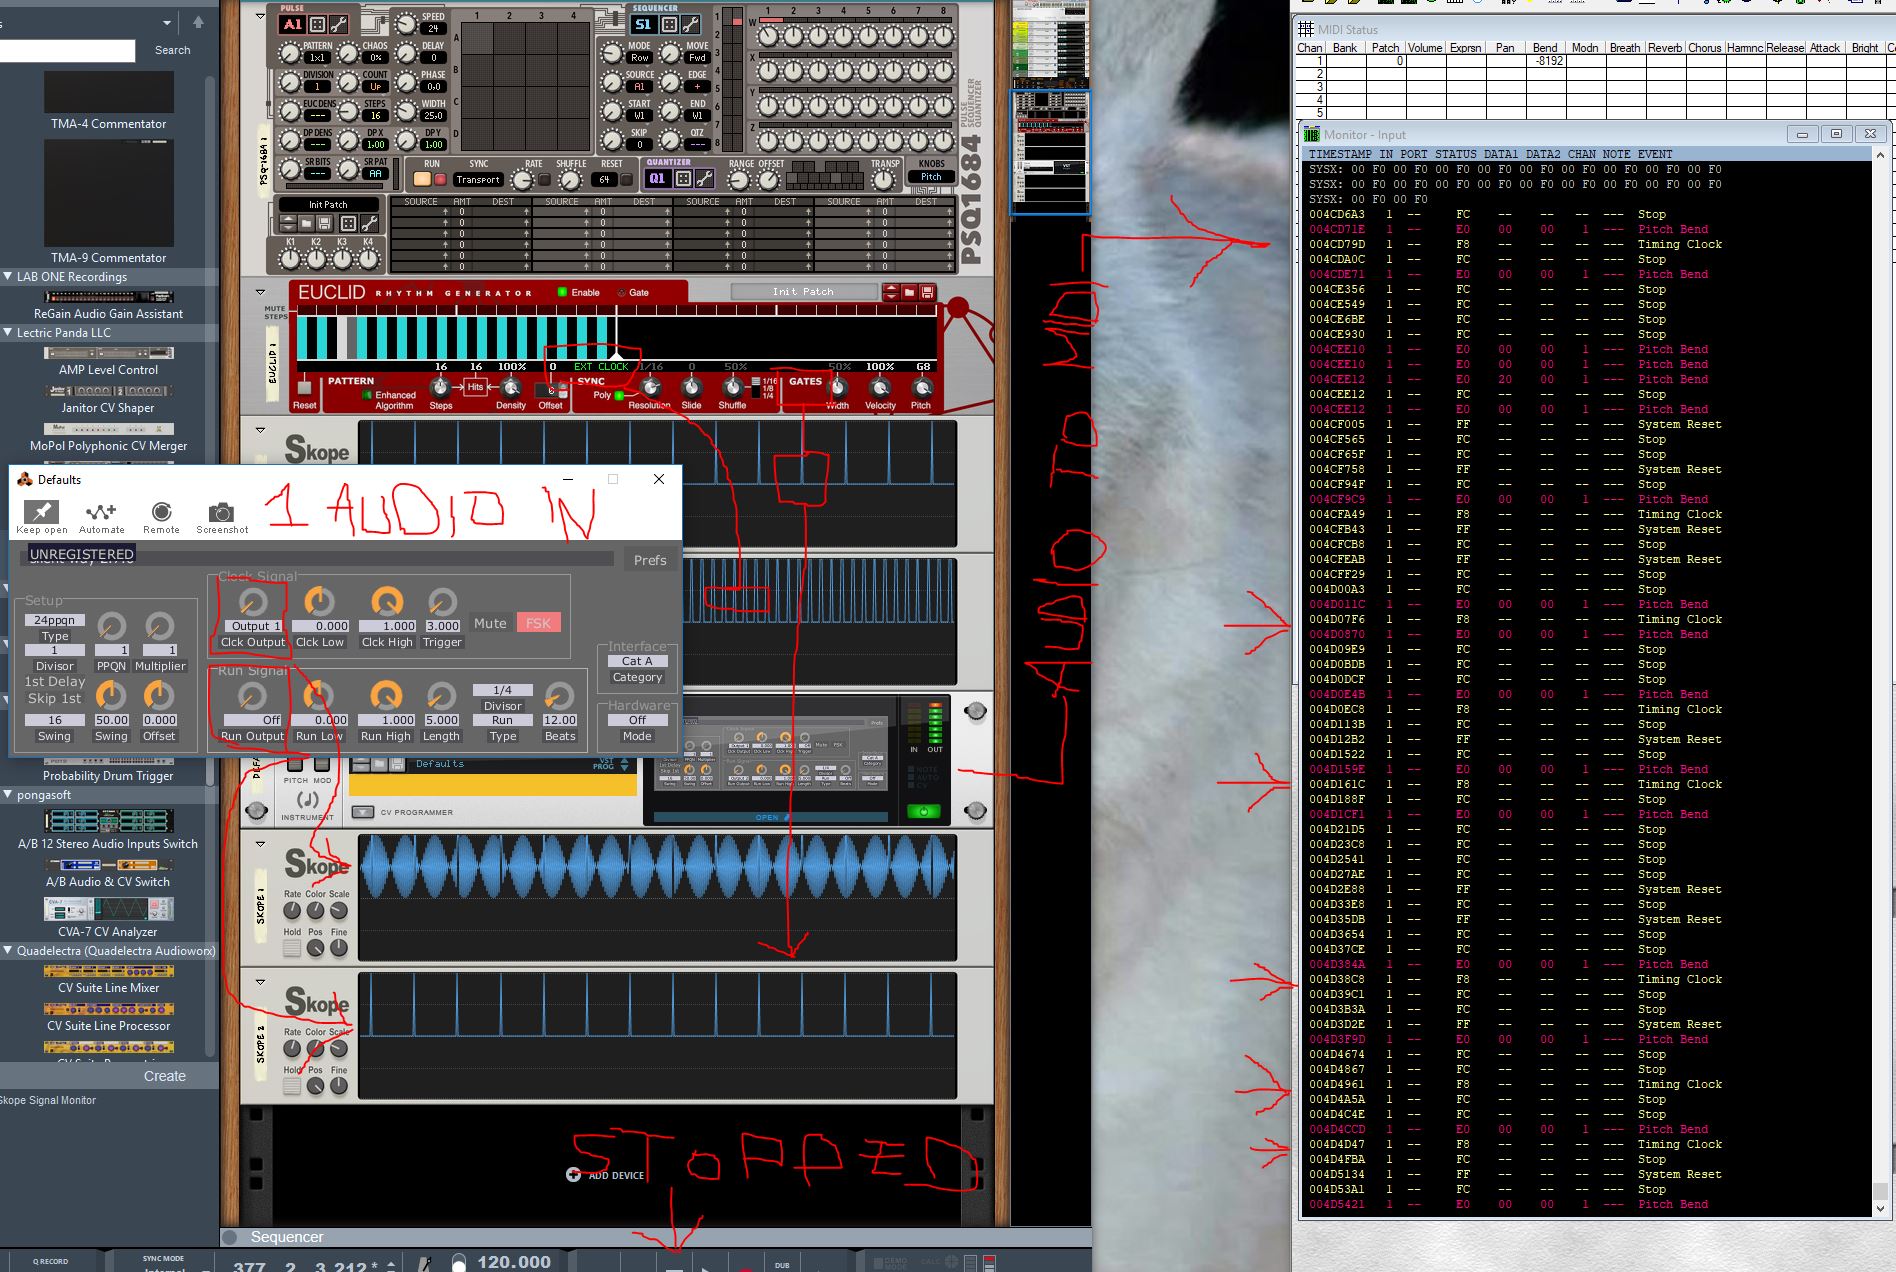Click the Screenshot camera icon
The height and width of the screenshot is (1272, 1896).
[221, 512]
